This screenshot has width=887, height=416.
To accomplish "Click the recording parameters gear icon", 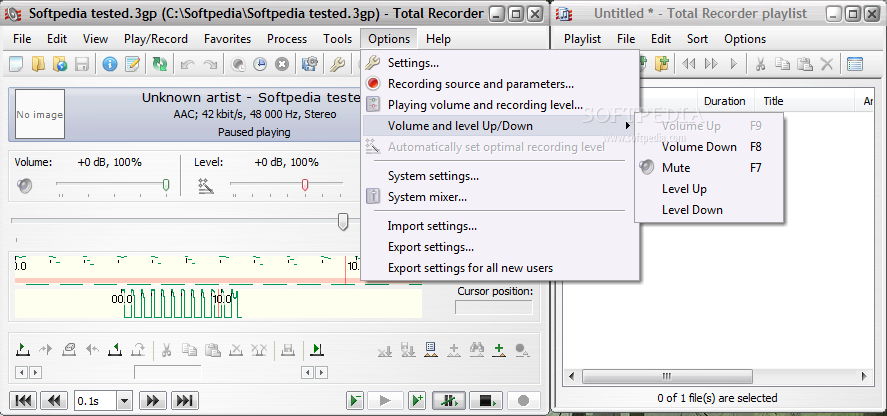I will [x=309, y=65].
